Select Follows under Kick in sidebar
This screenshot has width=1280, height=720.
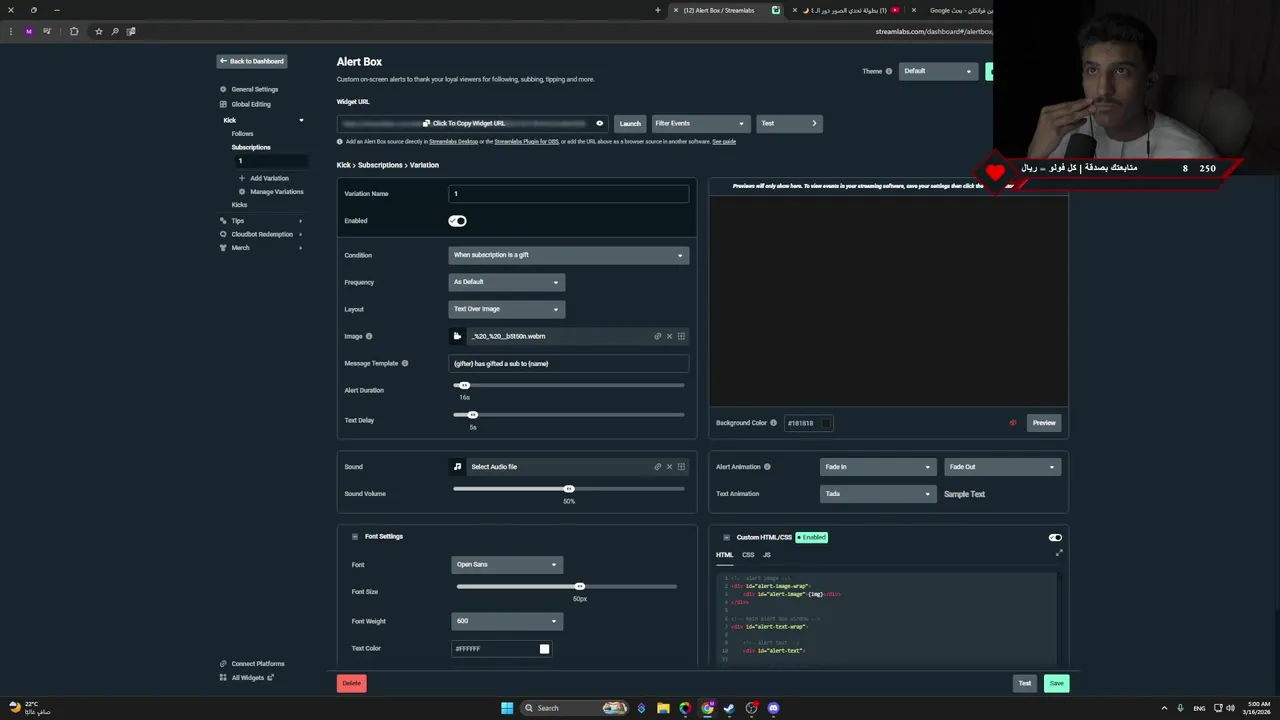click(242, 134)
